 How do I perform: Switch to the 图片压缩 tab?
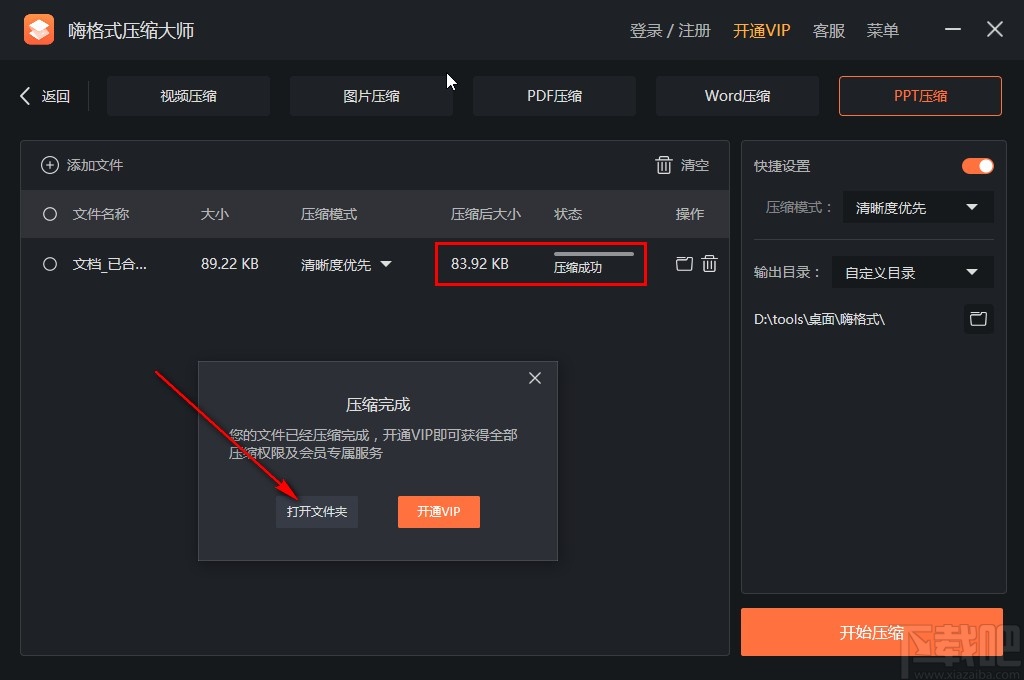(x=372, y=96)
